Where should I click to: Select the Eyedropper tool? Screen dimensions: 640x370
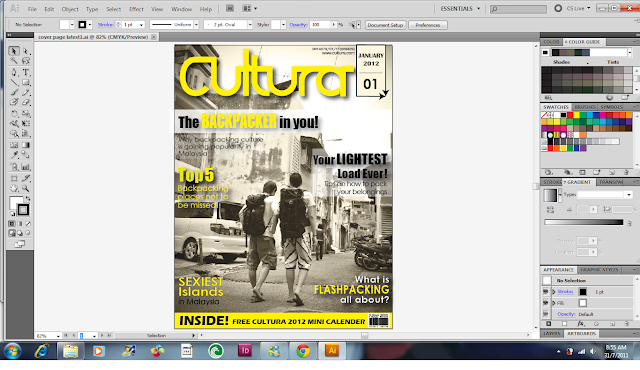tap(14, 155)
